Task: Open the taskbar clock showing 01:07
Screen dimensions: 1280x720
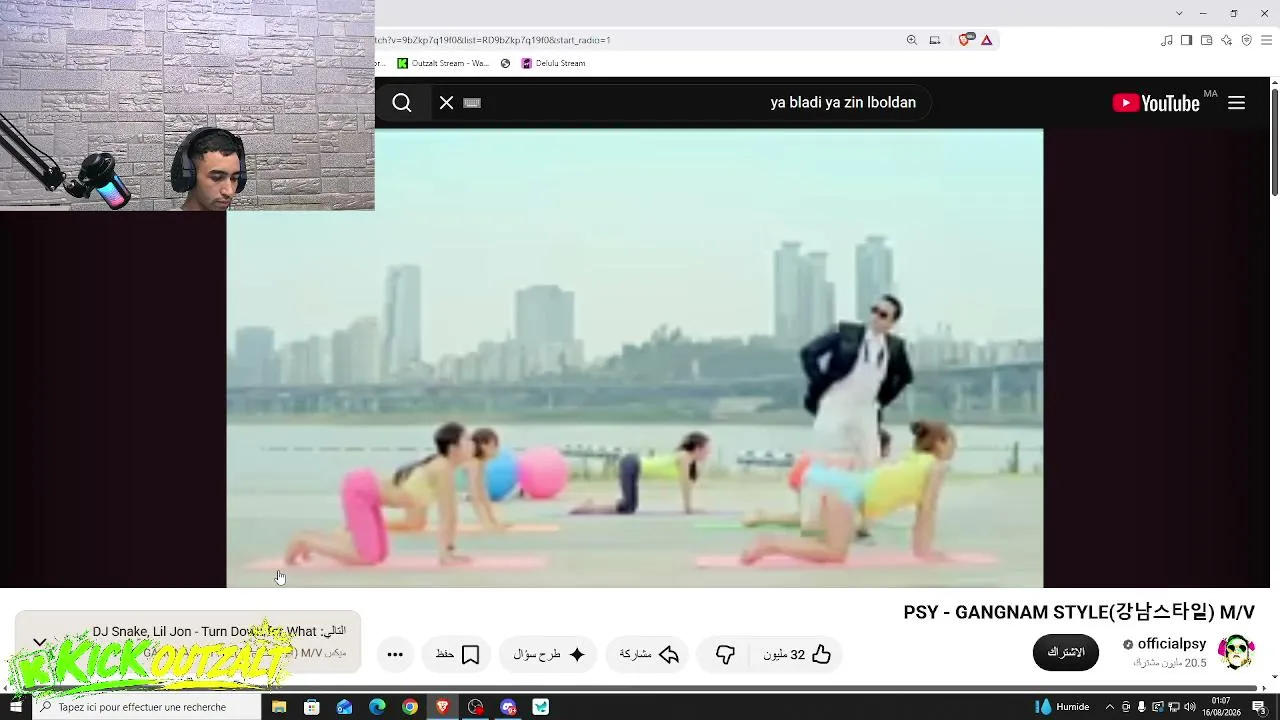Action: point(1221,707)
